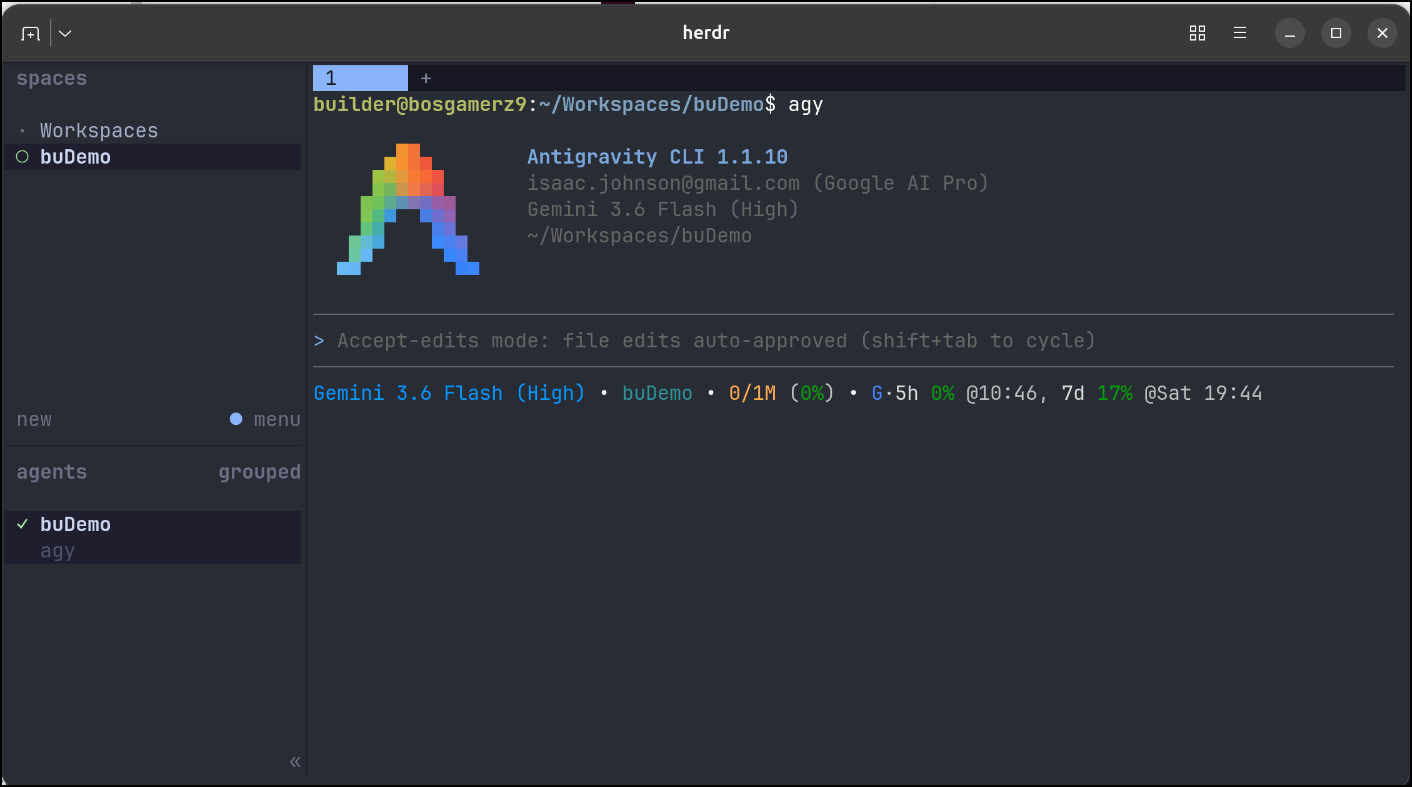
Task: Open the hamburger menu in the titlebar
Action: tap(1240, 33)
